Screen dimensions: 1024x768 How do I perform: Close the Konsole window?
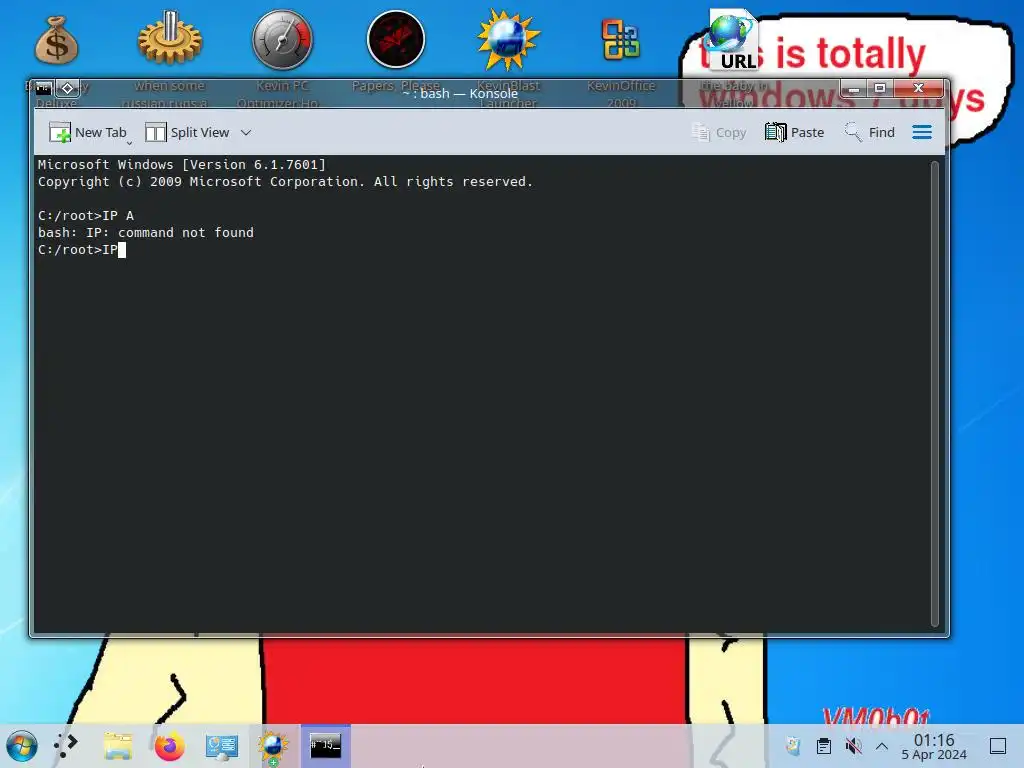click(x=919, y=88)
